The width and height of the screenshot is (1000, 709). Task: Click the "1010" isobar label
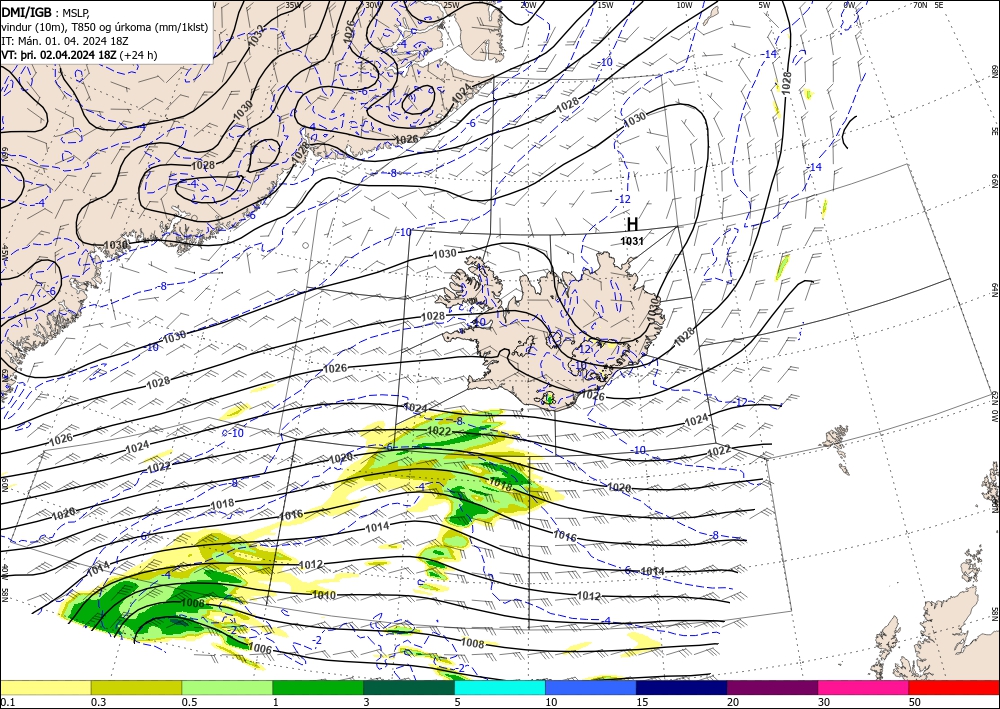[324, 595]
